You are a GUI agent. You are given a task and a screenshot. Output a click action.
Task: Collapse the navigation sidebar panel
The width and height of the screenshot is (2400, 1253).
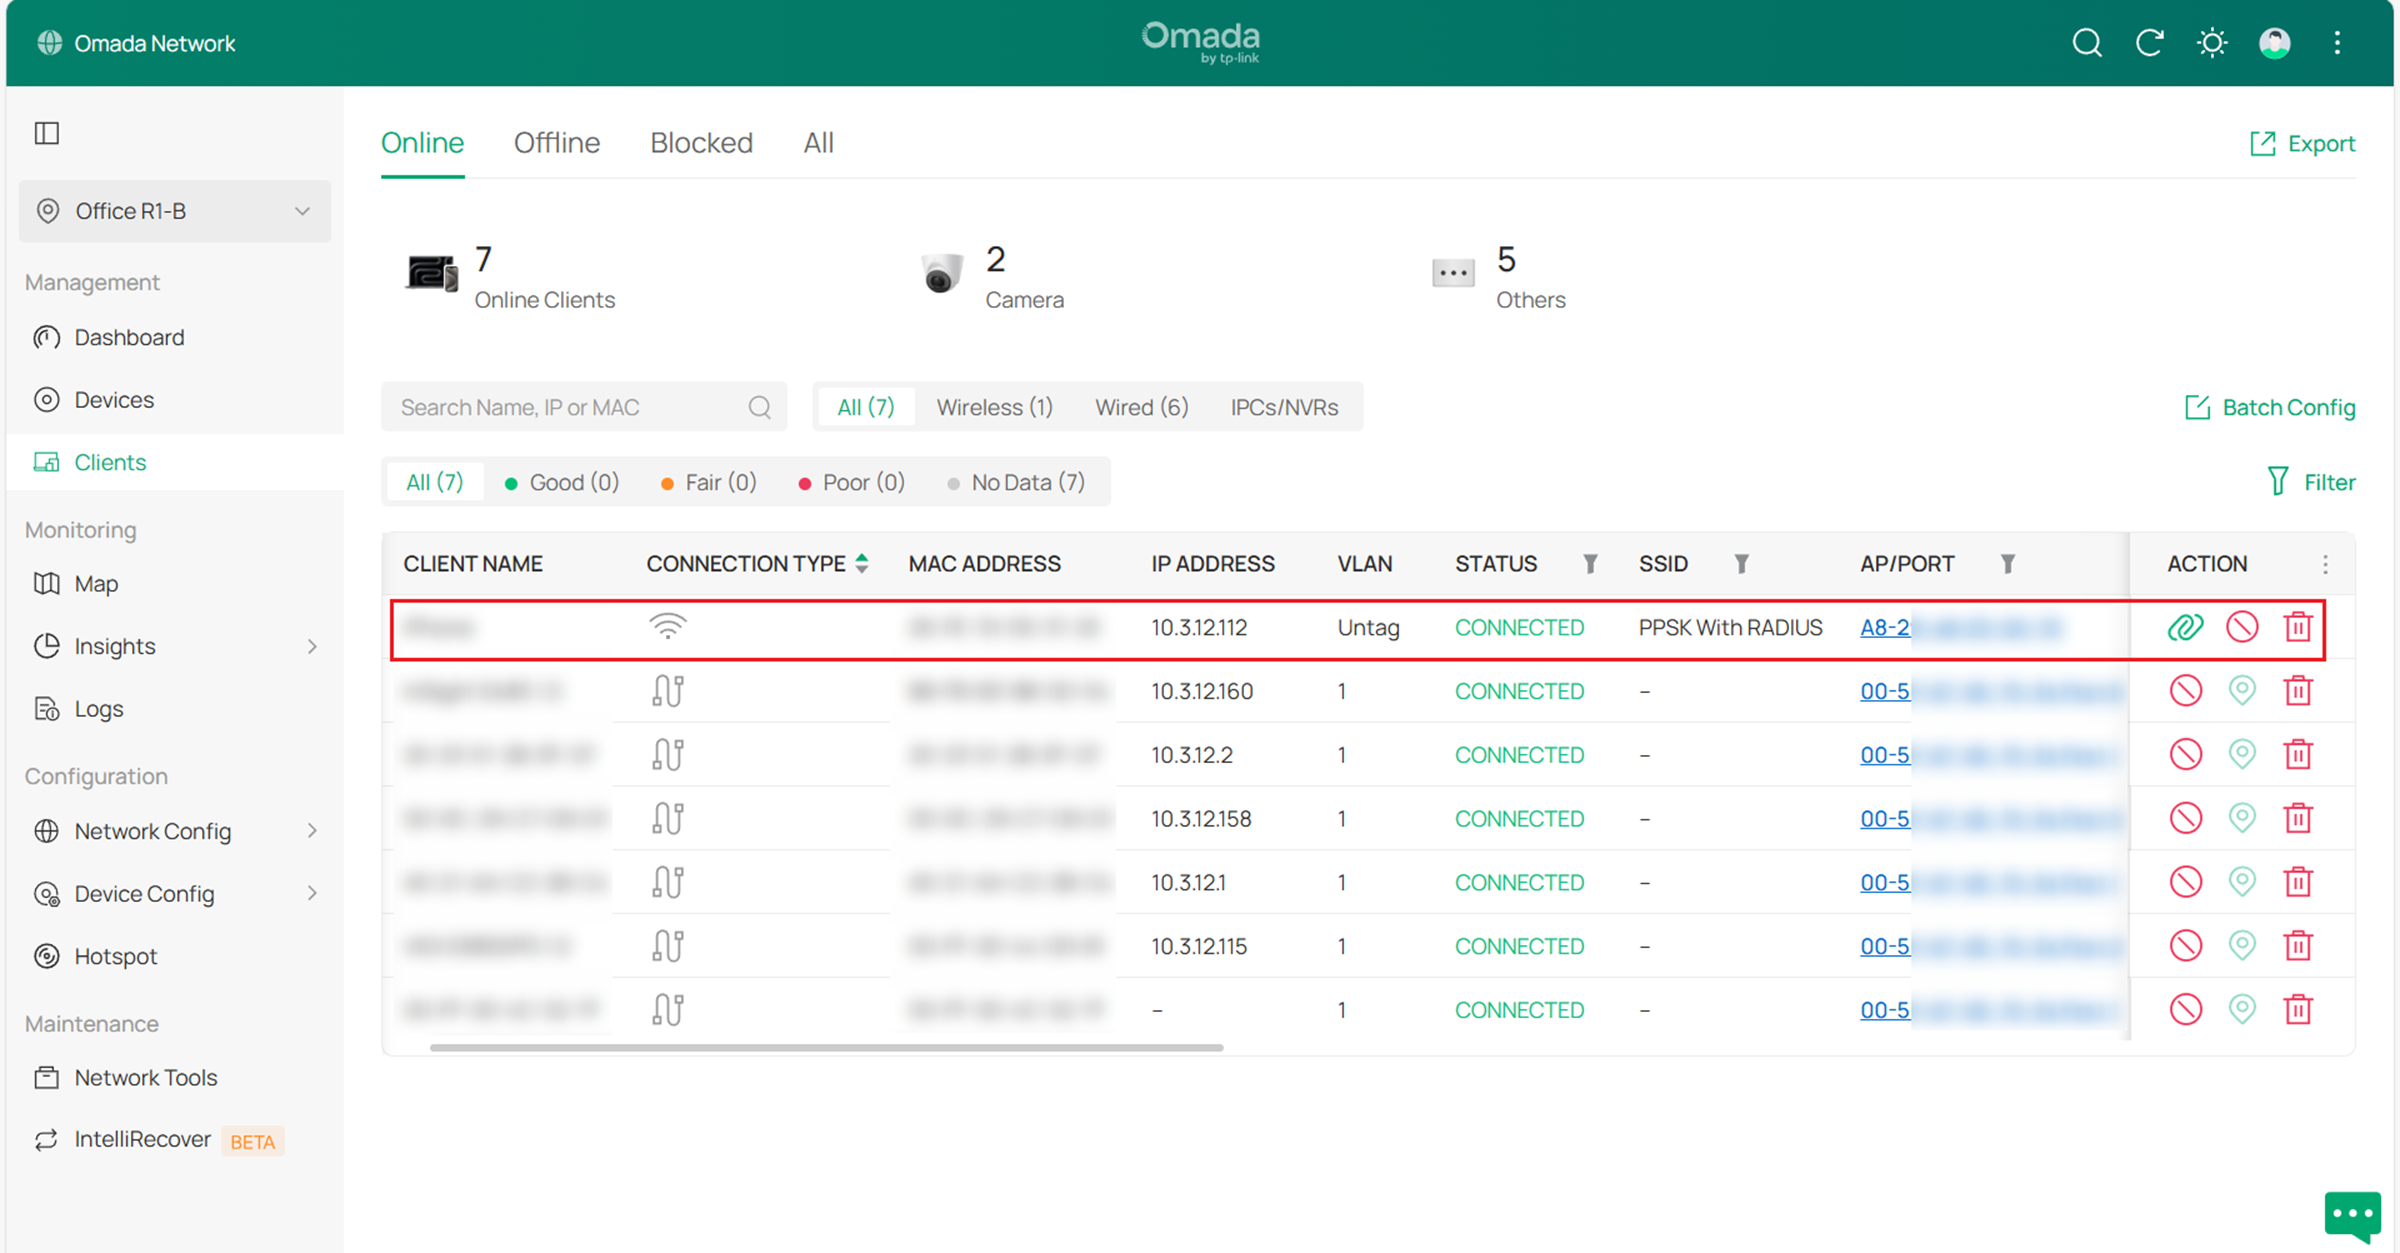(47, 133)
